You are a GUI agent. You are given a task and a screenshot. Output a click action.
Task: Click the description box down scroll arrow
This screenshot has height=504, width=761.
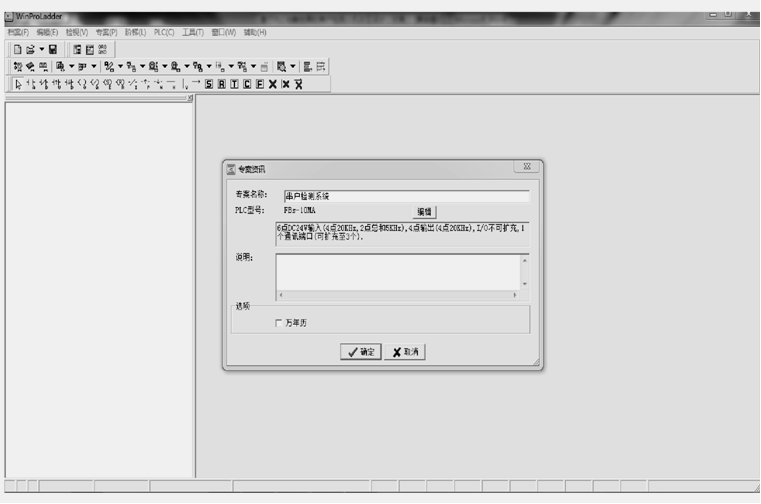pyautogui.click(x=525, y=284)
